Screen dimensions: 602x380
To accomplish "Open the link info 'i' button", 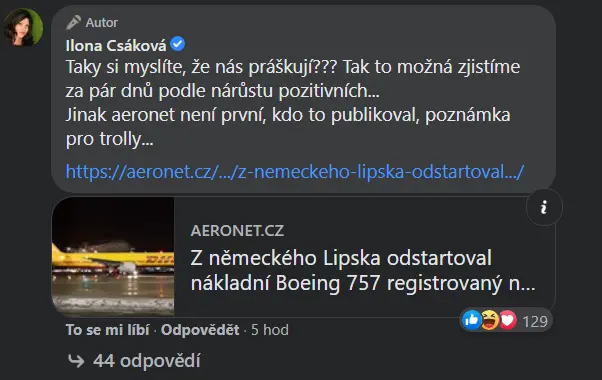I will pos(544,207).
